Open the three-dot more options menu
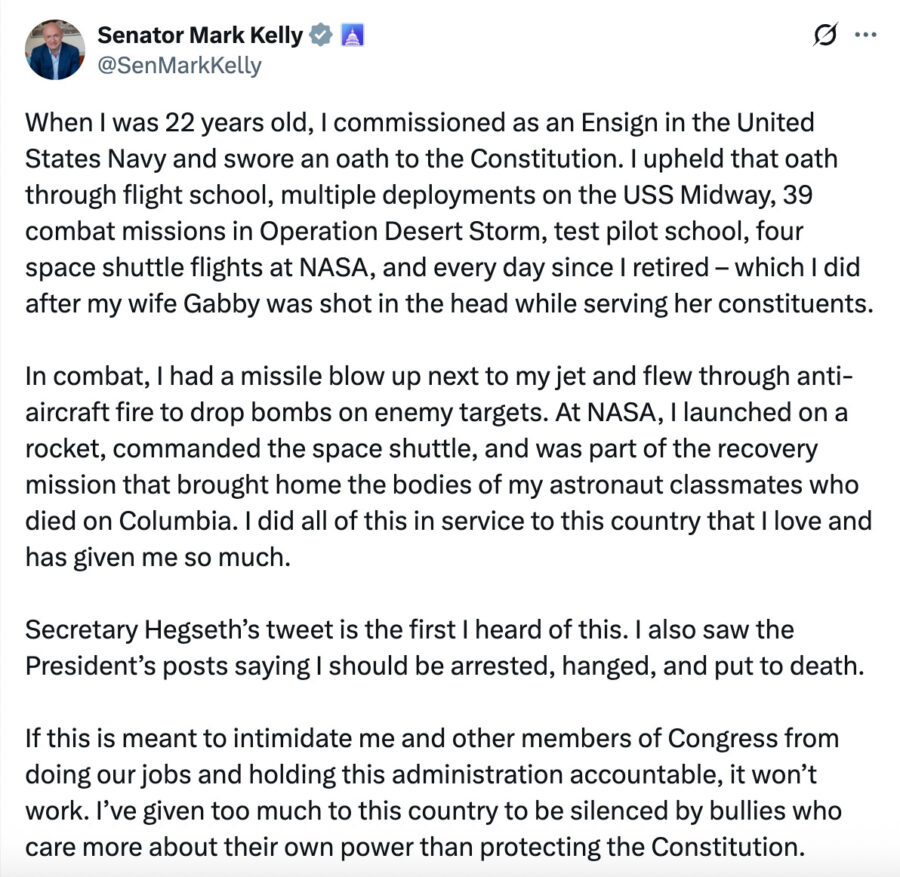 pos(864,36)
